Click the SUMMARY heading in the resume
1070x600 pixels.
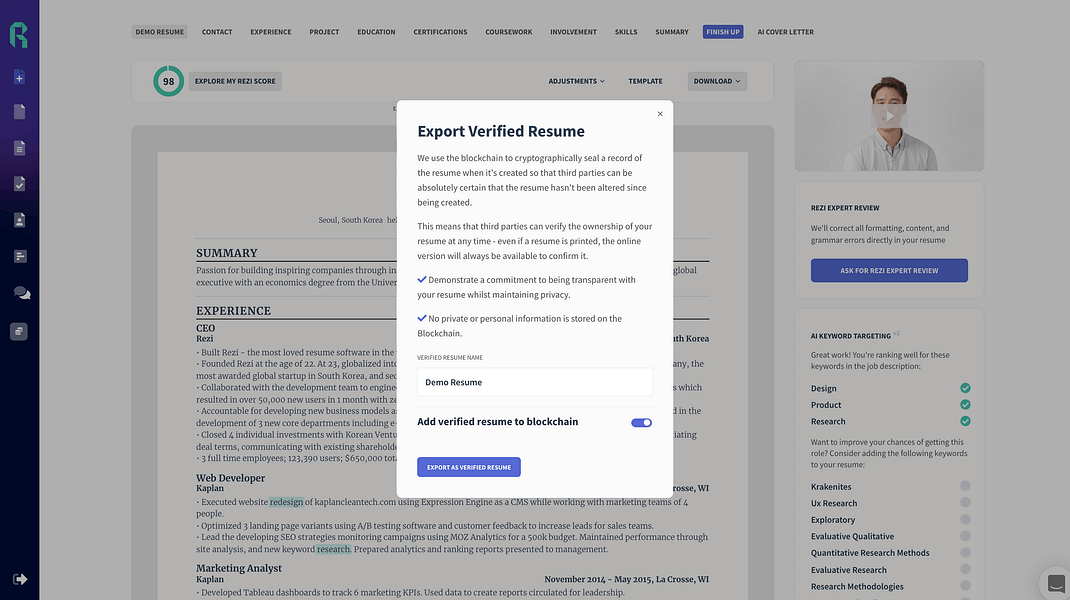coord(227,253)
